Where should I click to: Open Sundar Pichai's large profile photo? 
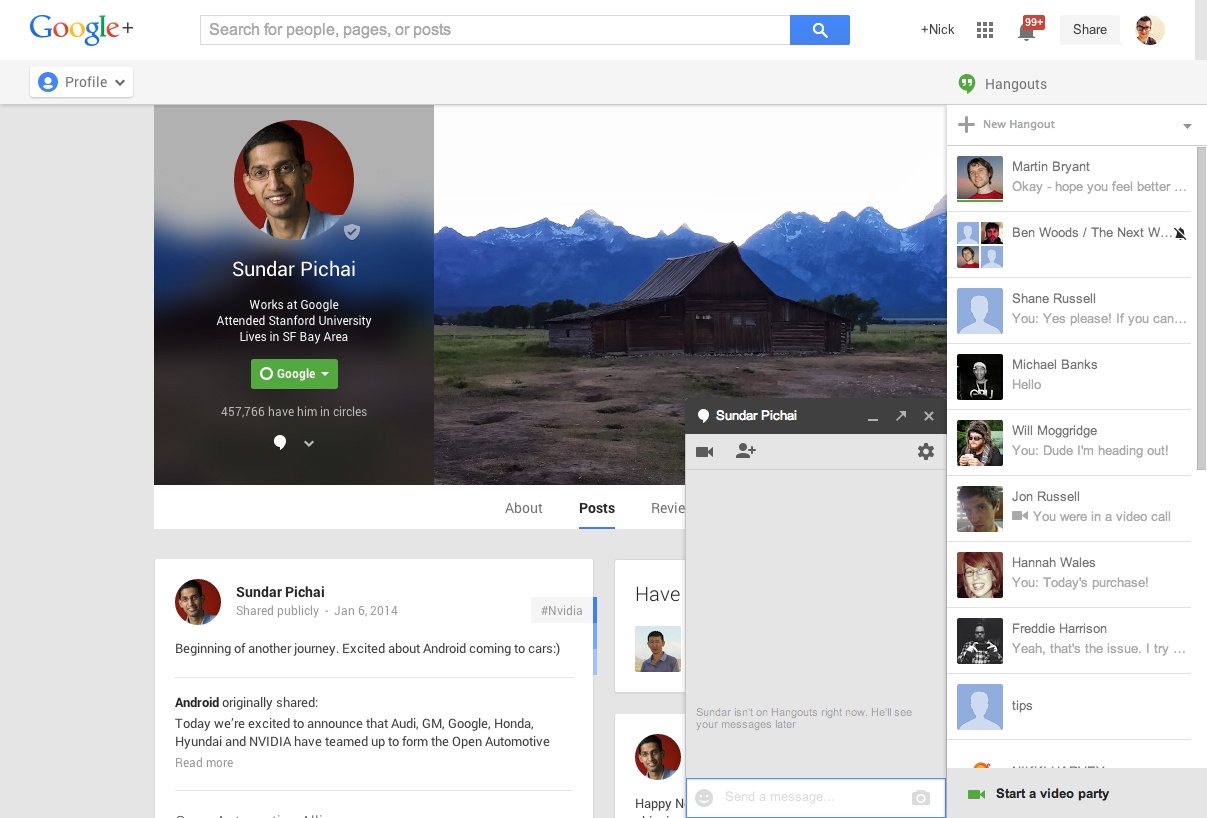(294, 180)
